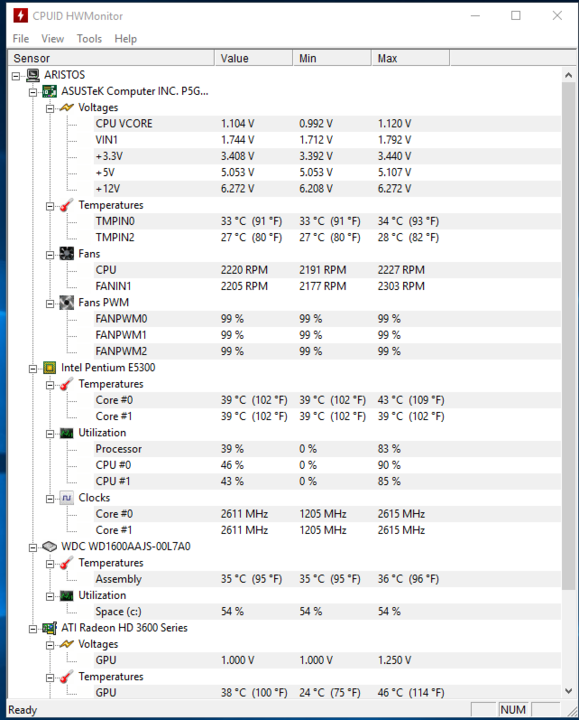Open the View menu
This screenshot has width=579, height=720.
pos(52,39)
